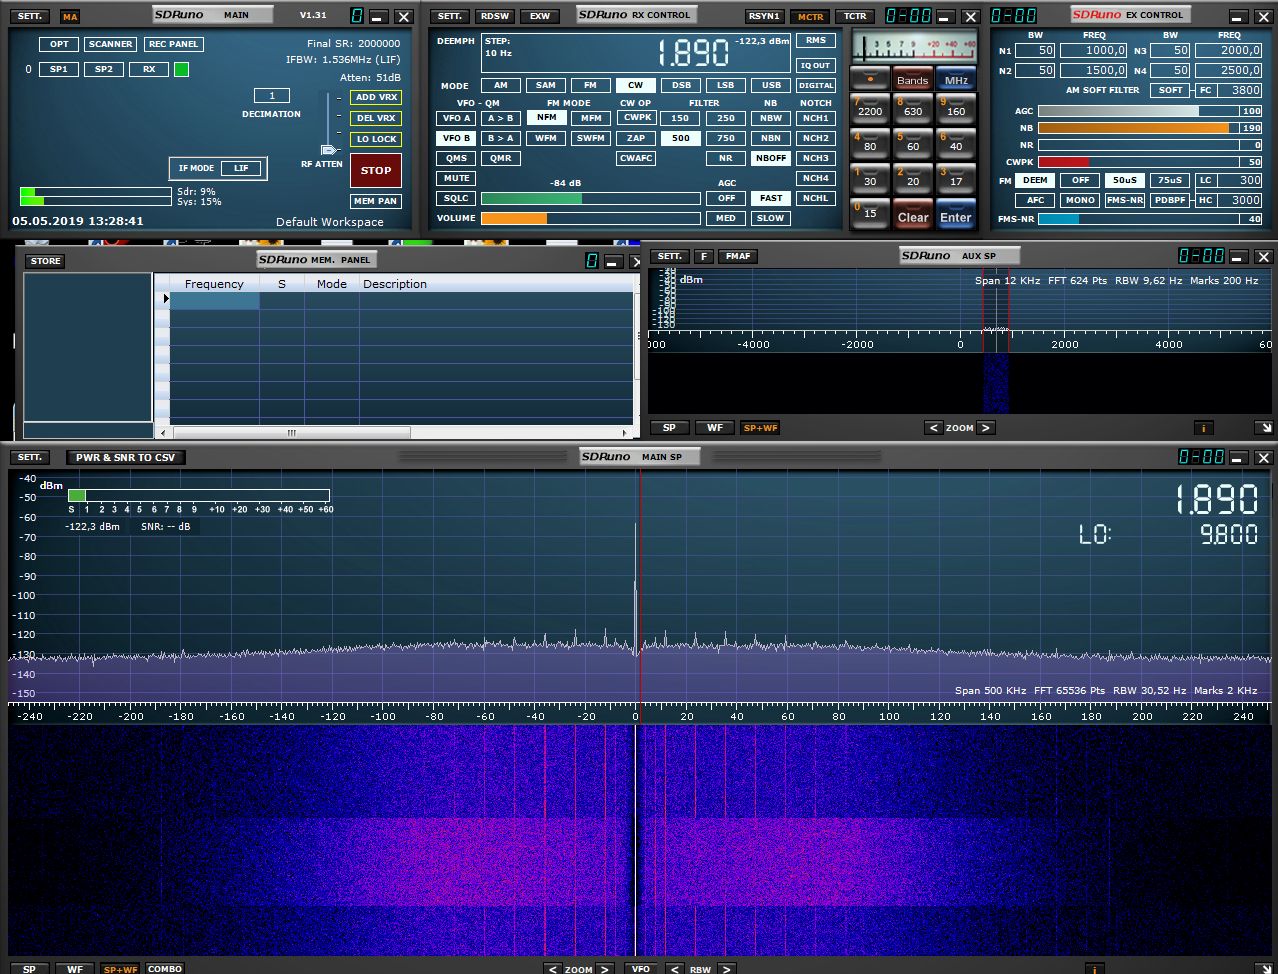
Task: Open the info 'i' button in AUX SP
Action: click(x=1204, y=427)
